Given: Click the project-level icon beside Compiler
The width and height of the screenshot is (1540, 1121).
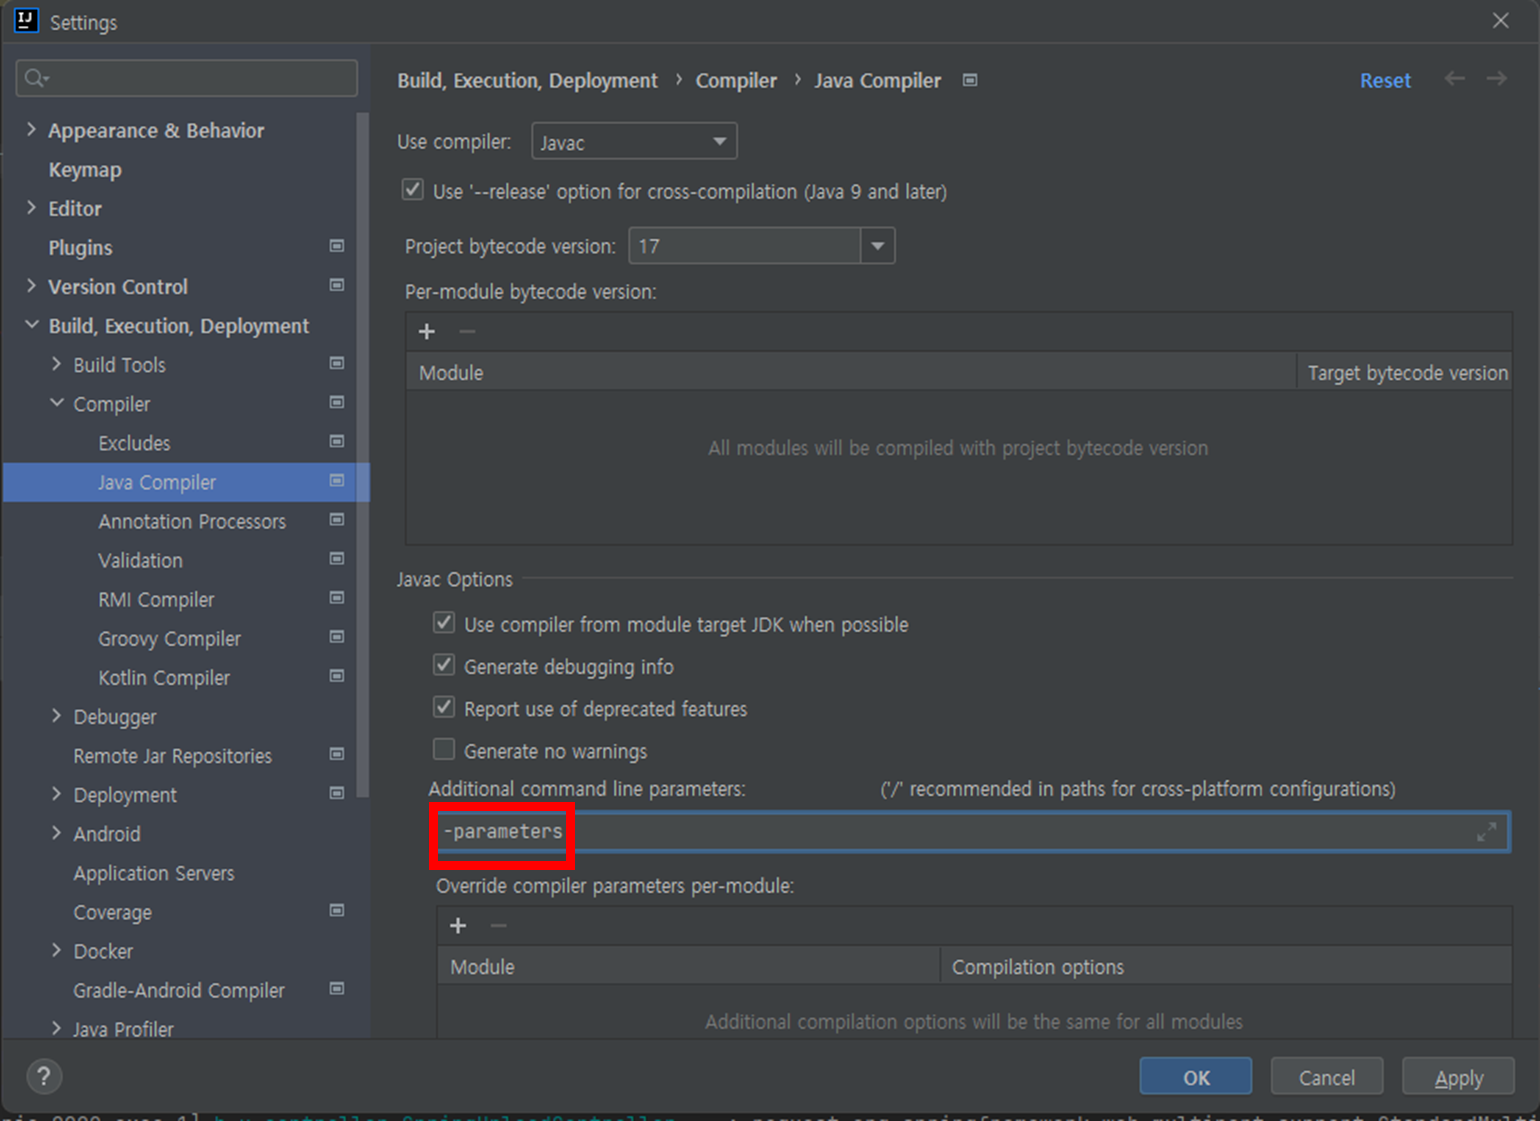Looking at the screenshot, I should (x=337, y=402).
